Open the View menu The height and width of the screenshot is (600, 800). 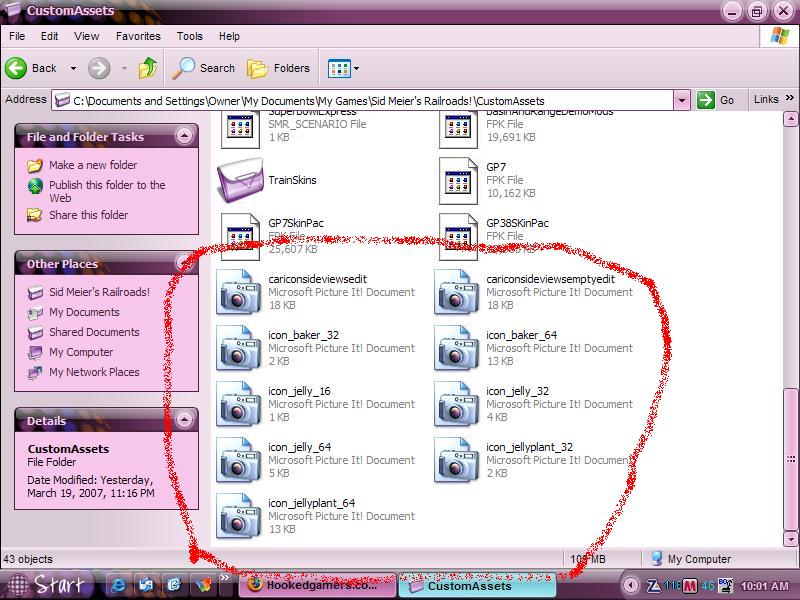click(x=86, y=36)
